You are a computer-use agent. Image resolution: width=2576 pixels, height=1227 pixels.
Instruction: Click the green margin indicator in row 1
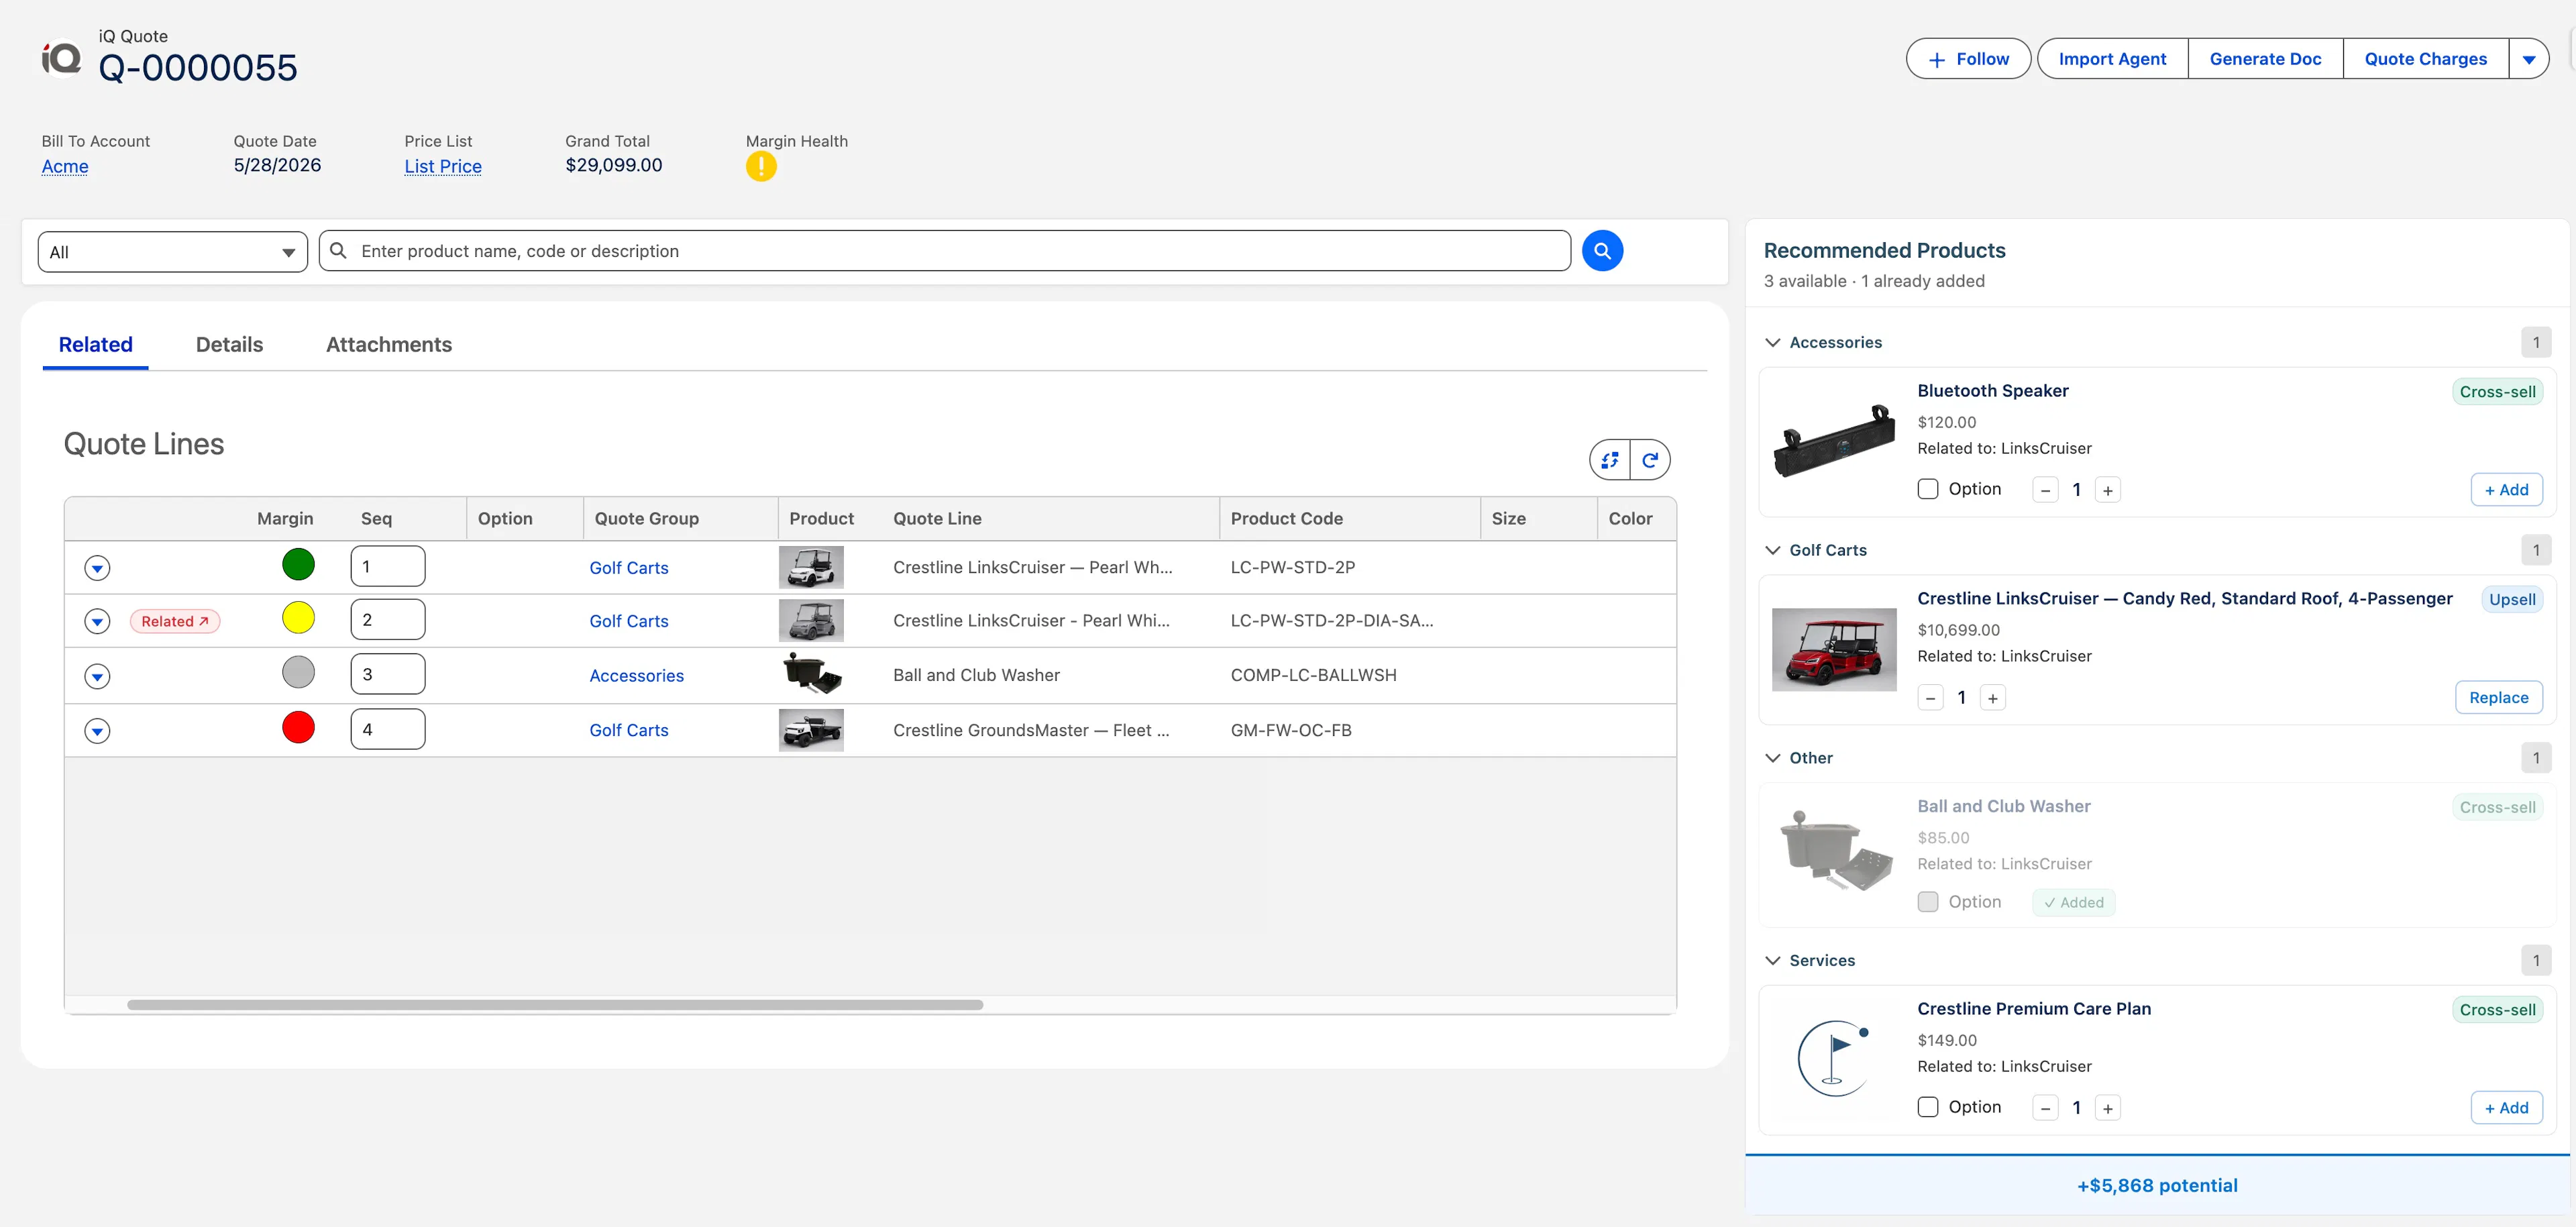coord(298,565)
